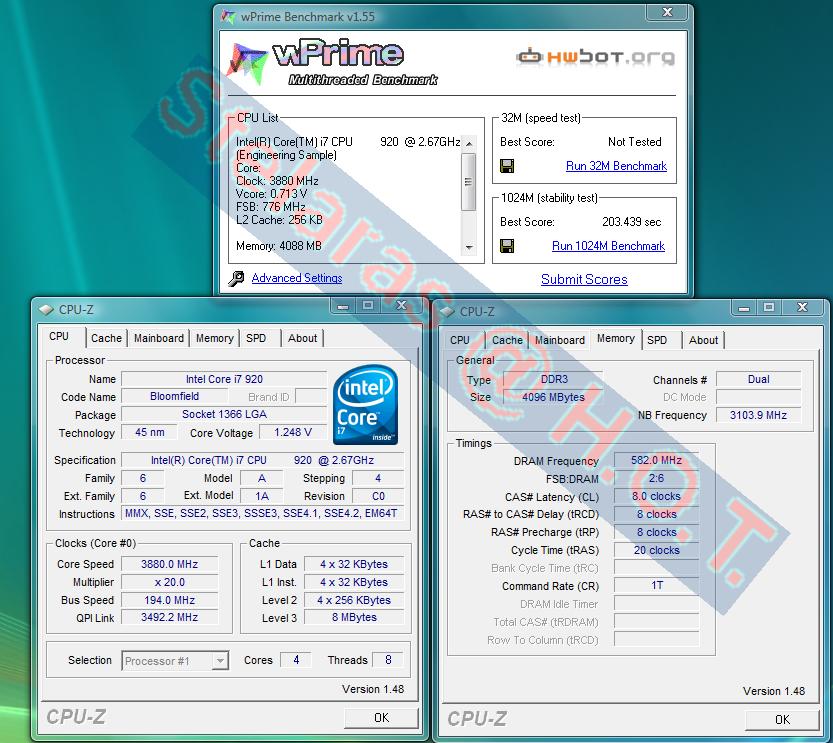The width and height of the screenshot is (833, 743).
Task: Click memory Type value 'DDR3'
Action: coord(554,379)
